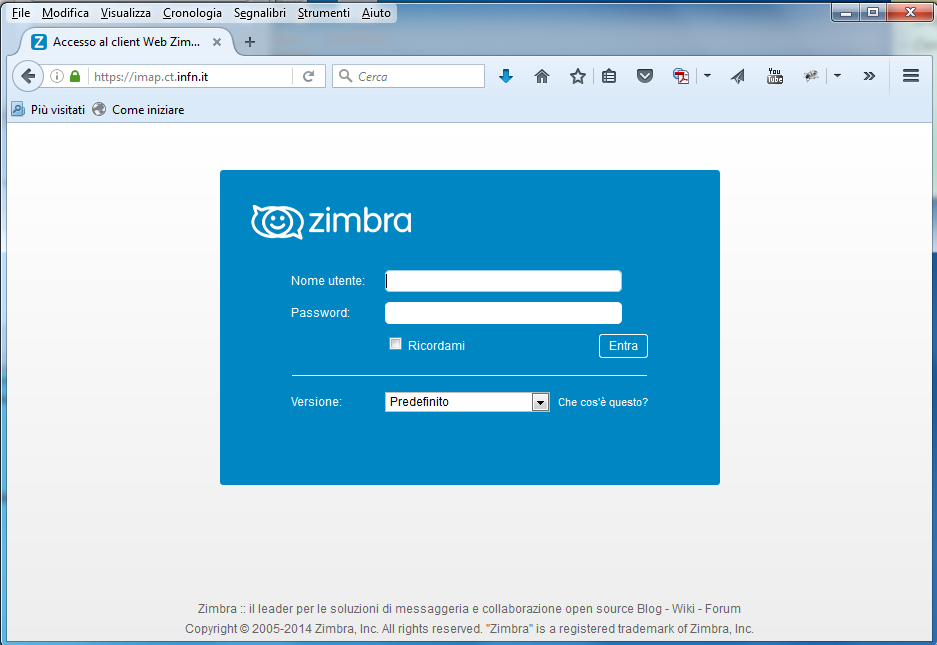
Task: Select the Accesso al client Web Zim... tab
Action: coord(126,42)
